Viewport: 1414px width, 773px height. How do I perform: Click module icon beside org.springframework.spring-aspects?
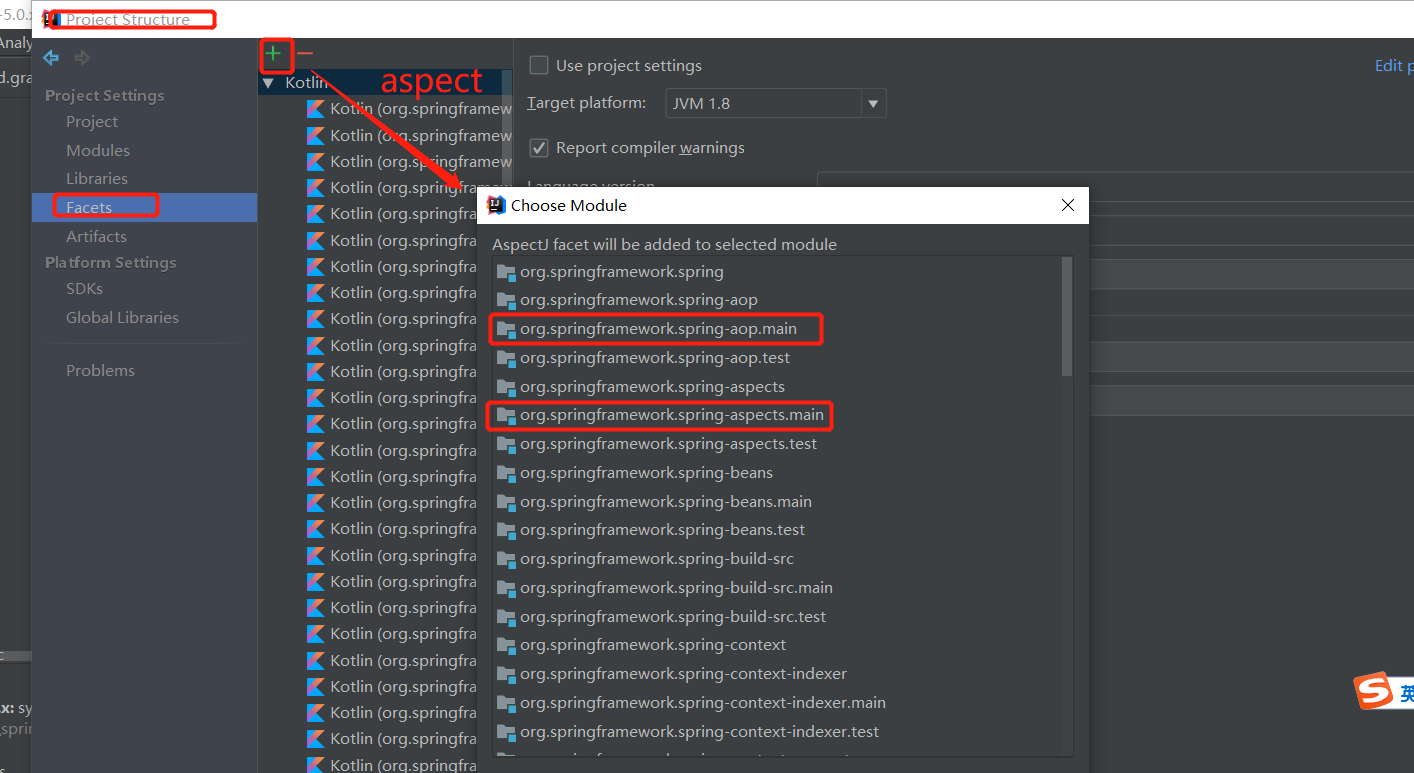point(506,387)
